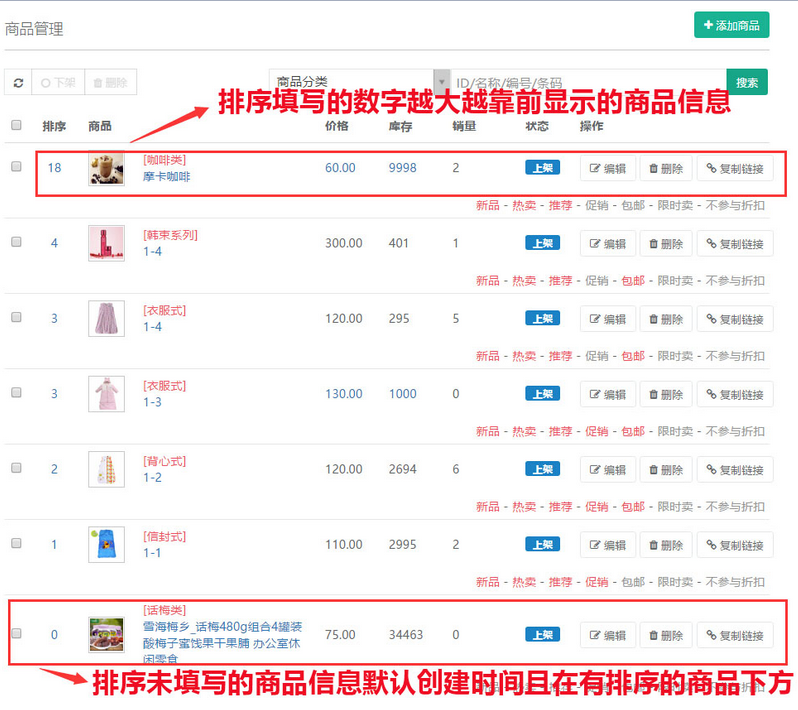The image size is (798, 710).
Task: Click the 删除 batch toolbar button
Action: pos(110,83)
